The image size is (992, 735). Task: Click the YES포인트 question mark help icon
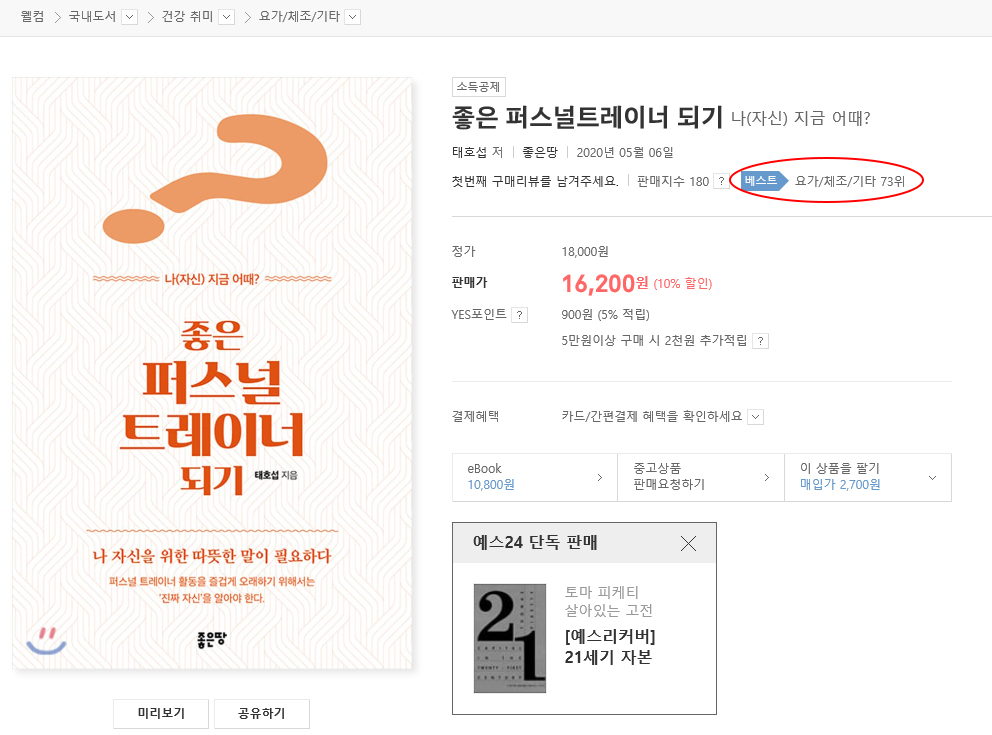[519, 315]
